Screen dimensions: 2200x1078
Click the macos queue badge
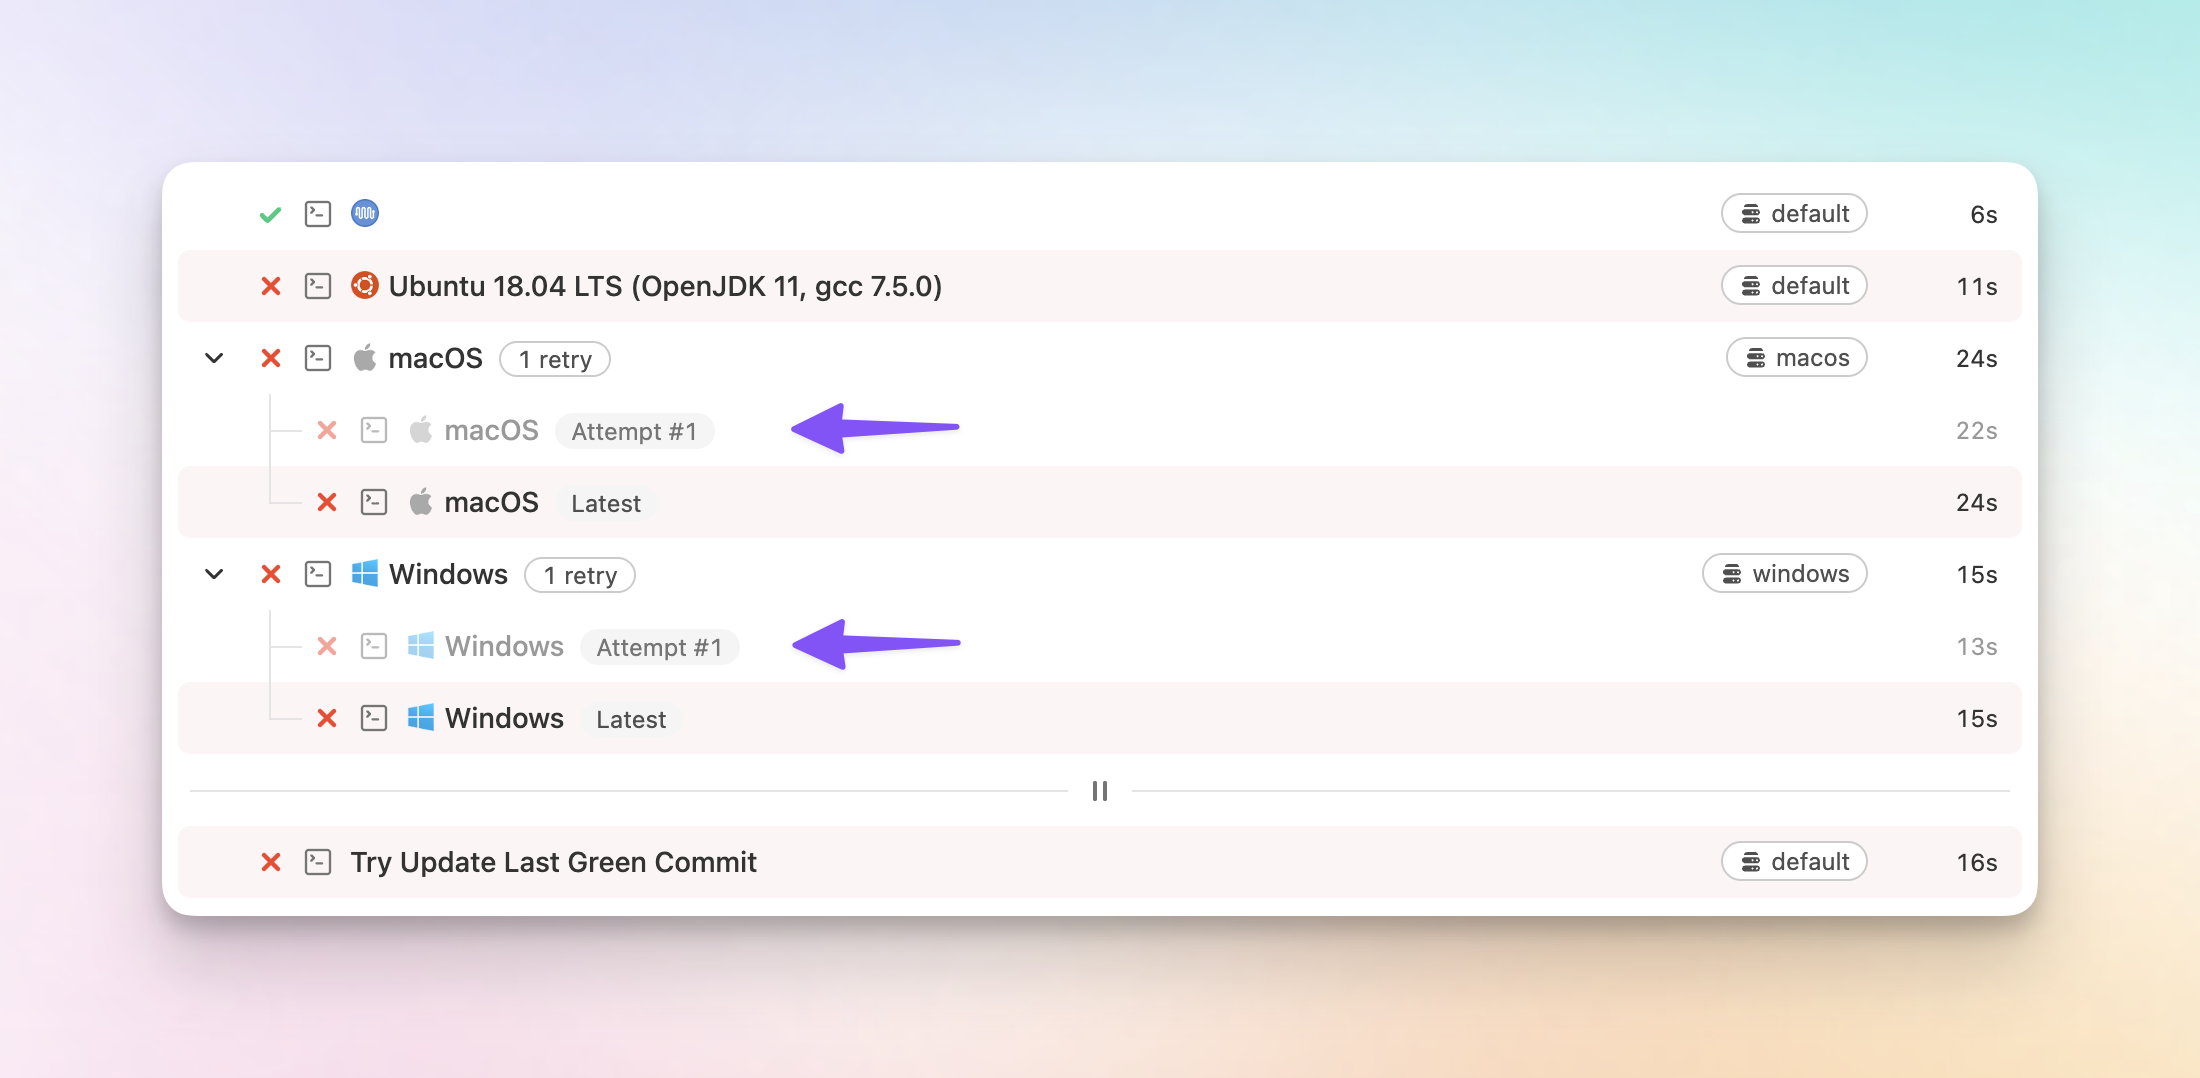(x=1796, y=358)
